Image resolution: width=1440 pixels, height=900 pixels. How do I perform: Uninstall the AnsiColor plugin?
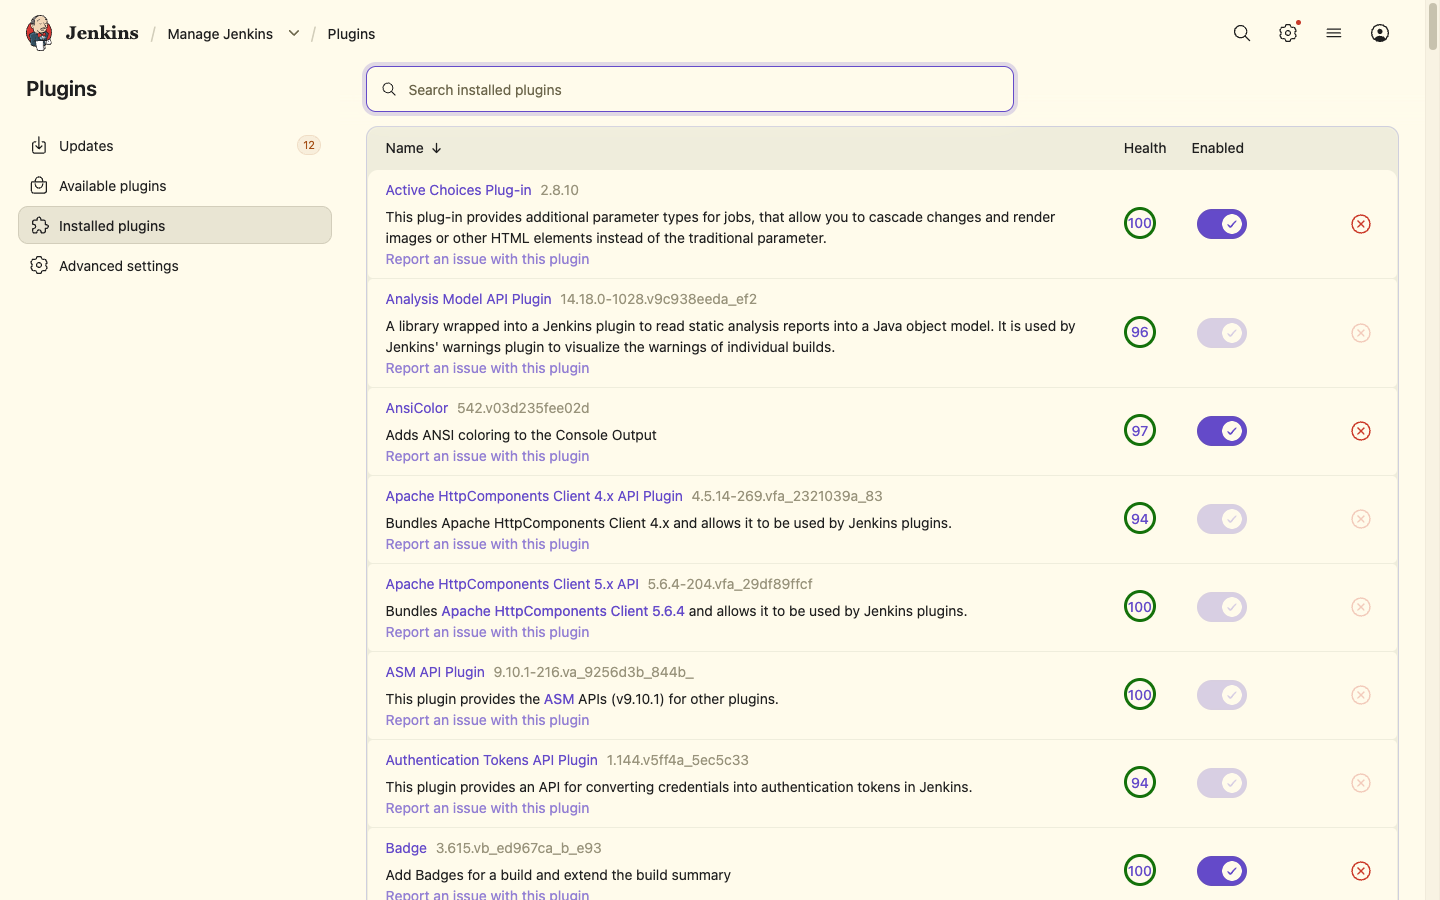1361,431
